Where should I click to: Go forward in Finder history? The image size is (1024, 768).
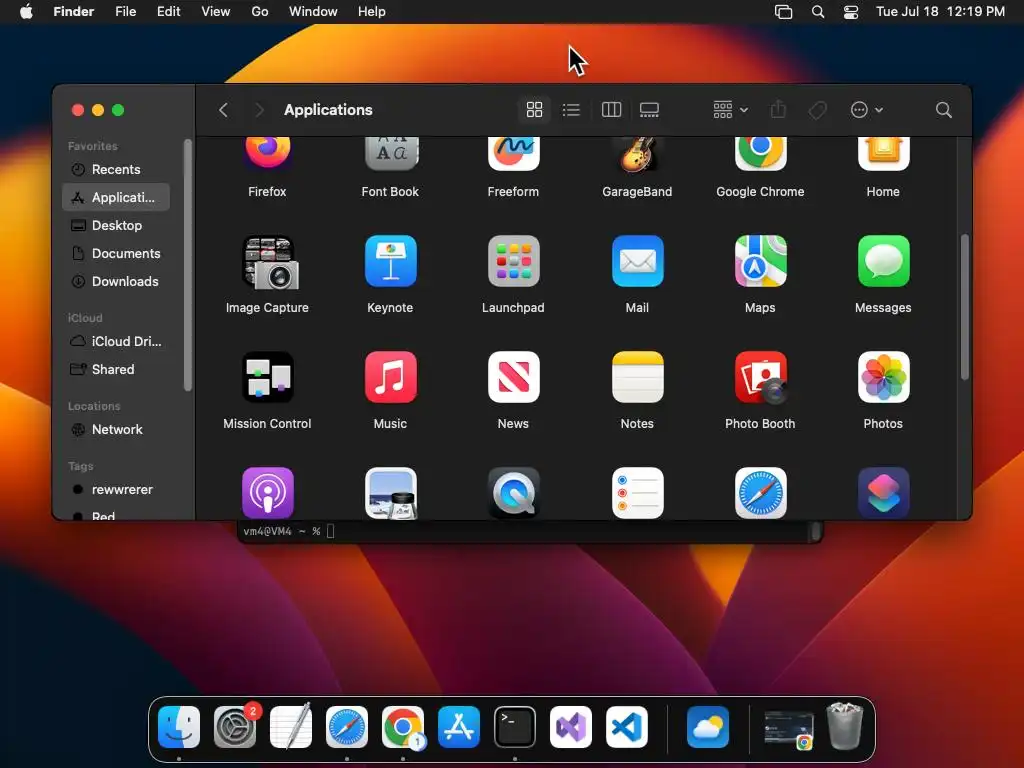pyautogui.click(x=259, y=110)
